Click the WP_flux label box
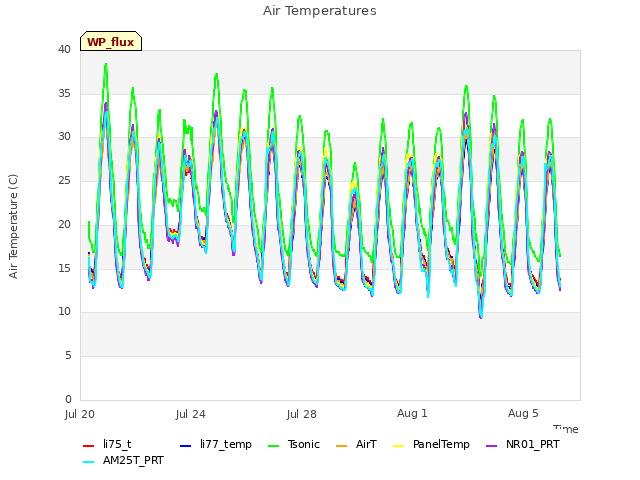This screenshot has width=640, height=480. click(x=111, y=41)
